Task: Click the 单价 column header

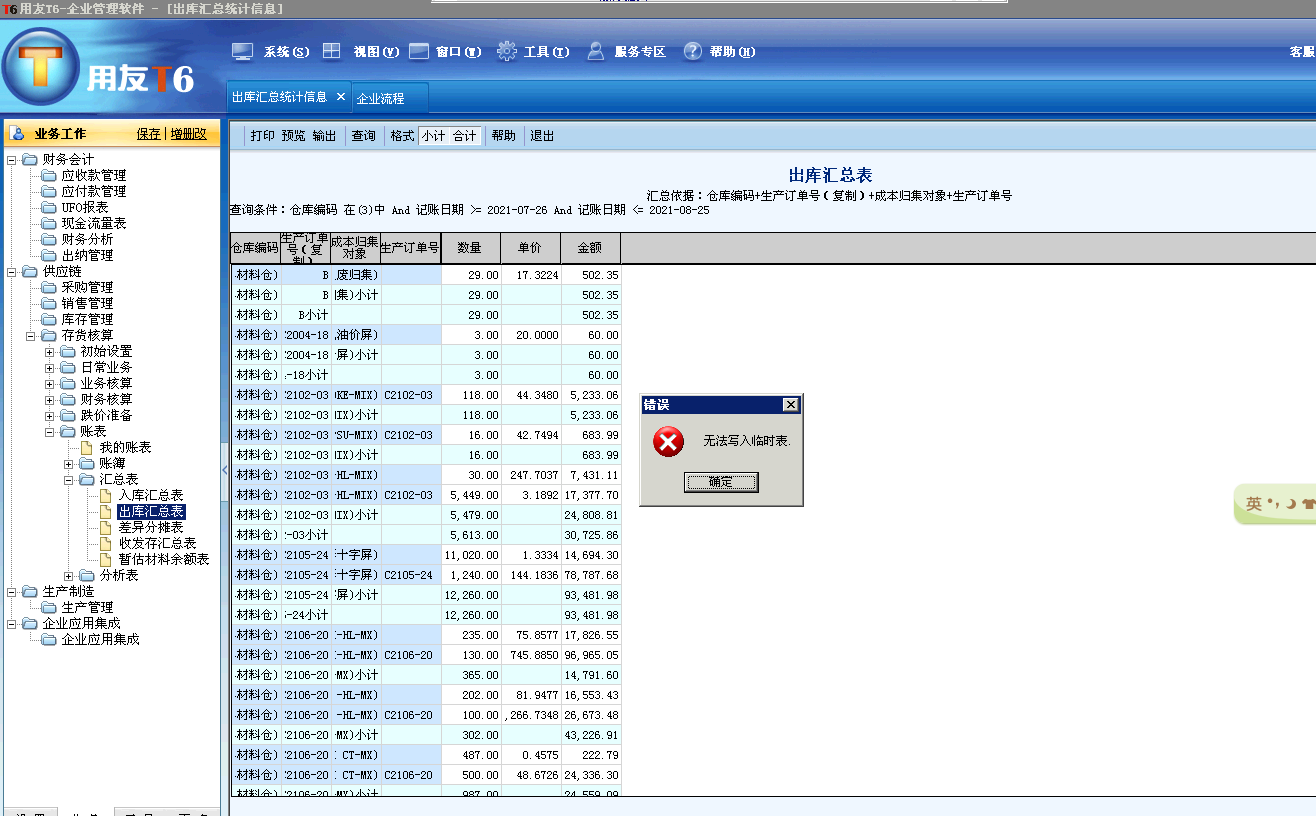Action: pos(531,248)
